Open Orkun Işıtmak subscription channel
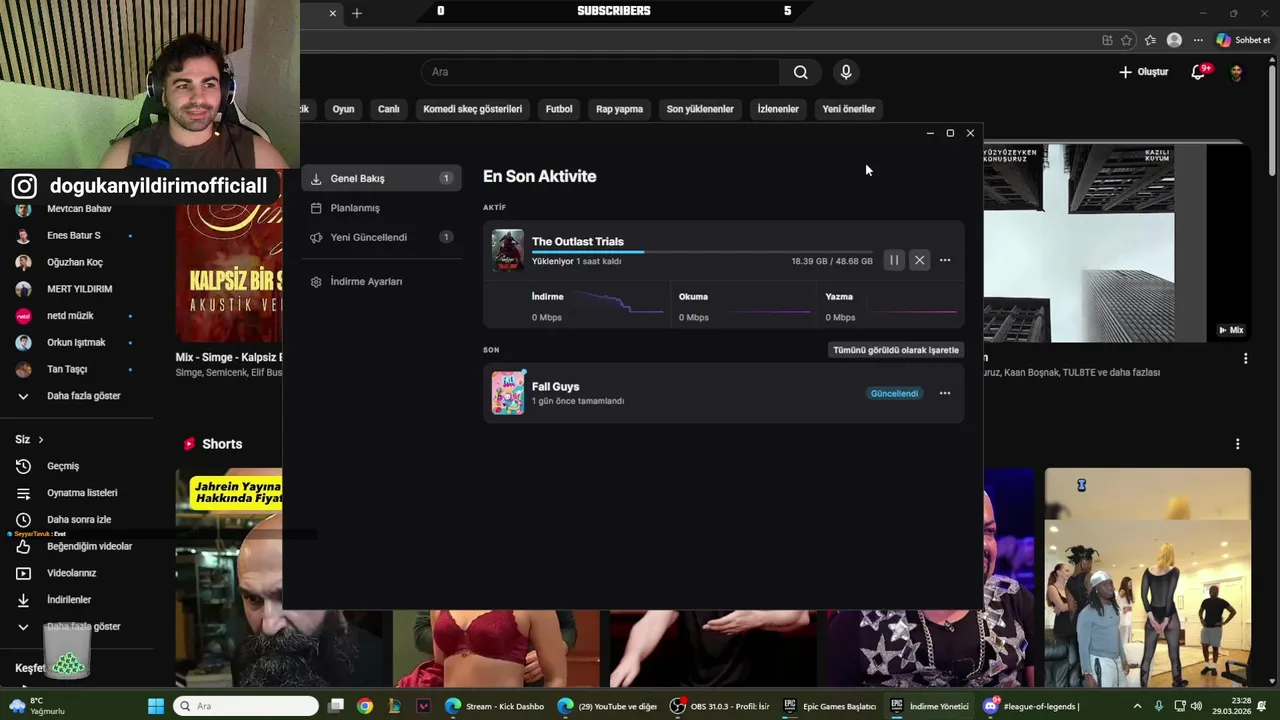The image size is (1280, 720). click(x=76, y=342)
